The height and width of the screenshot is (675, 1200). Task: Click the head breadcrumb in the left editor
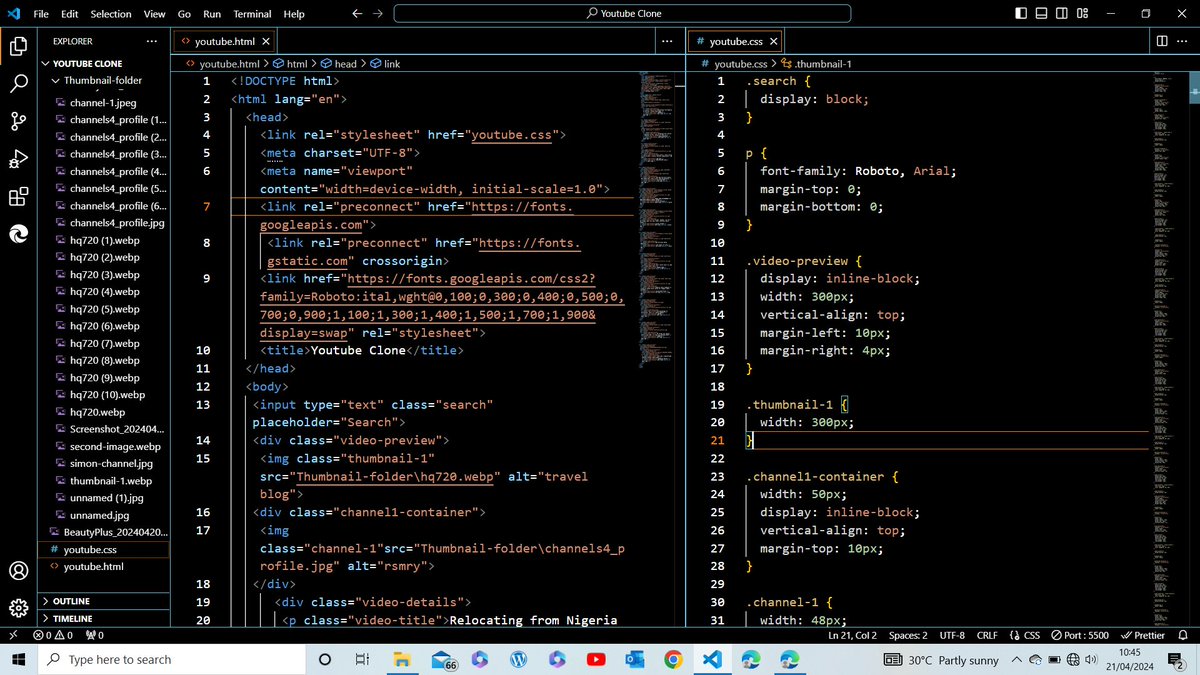(x=338, y=63)
